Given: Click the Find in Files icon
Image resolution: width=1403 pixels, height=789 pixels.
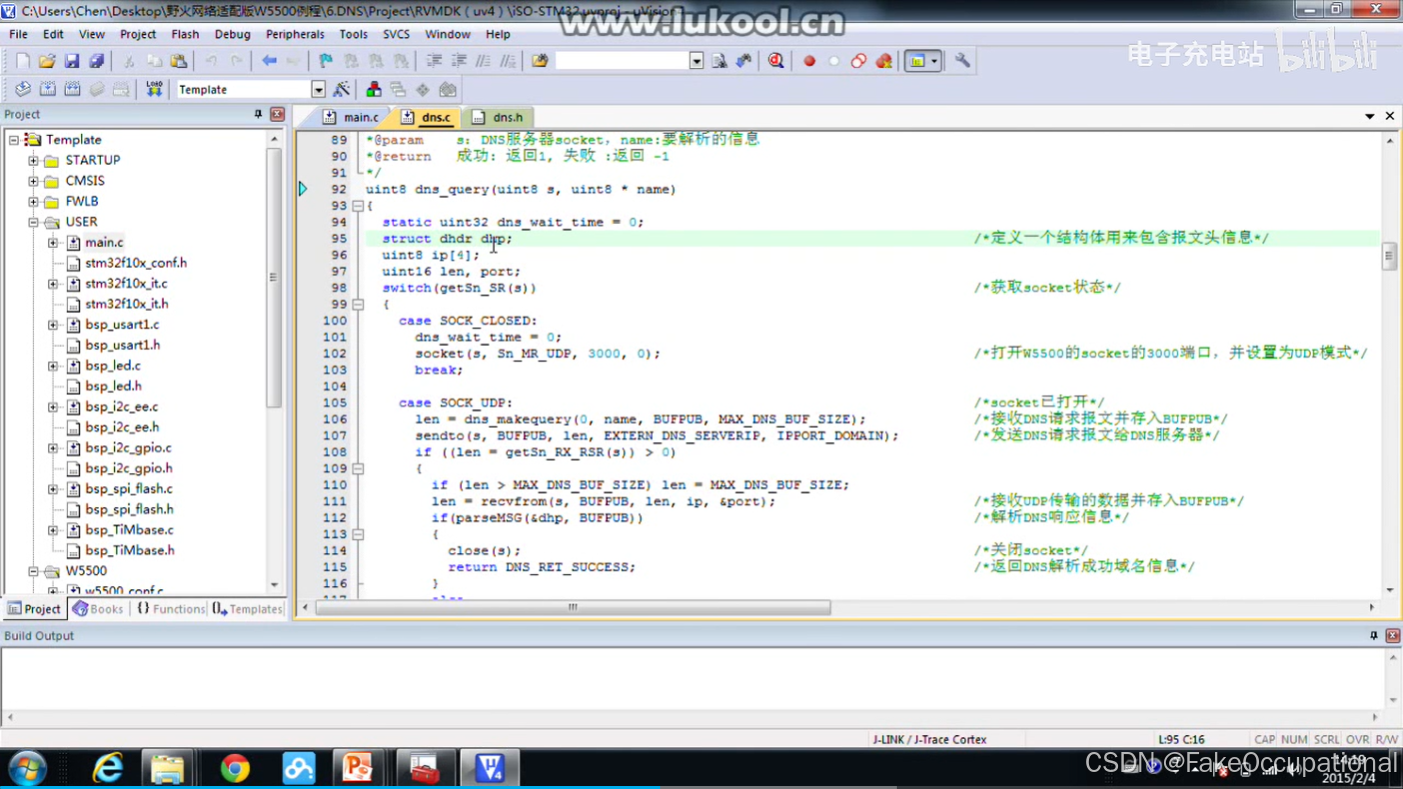Looking at the screenshot, I should click(x=540, y=61).
